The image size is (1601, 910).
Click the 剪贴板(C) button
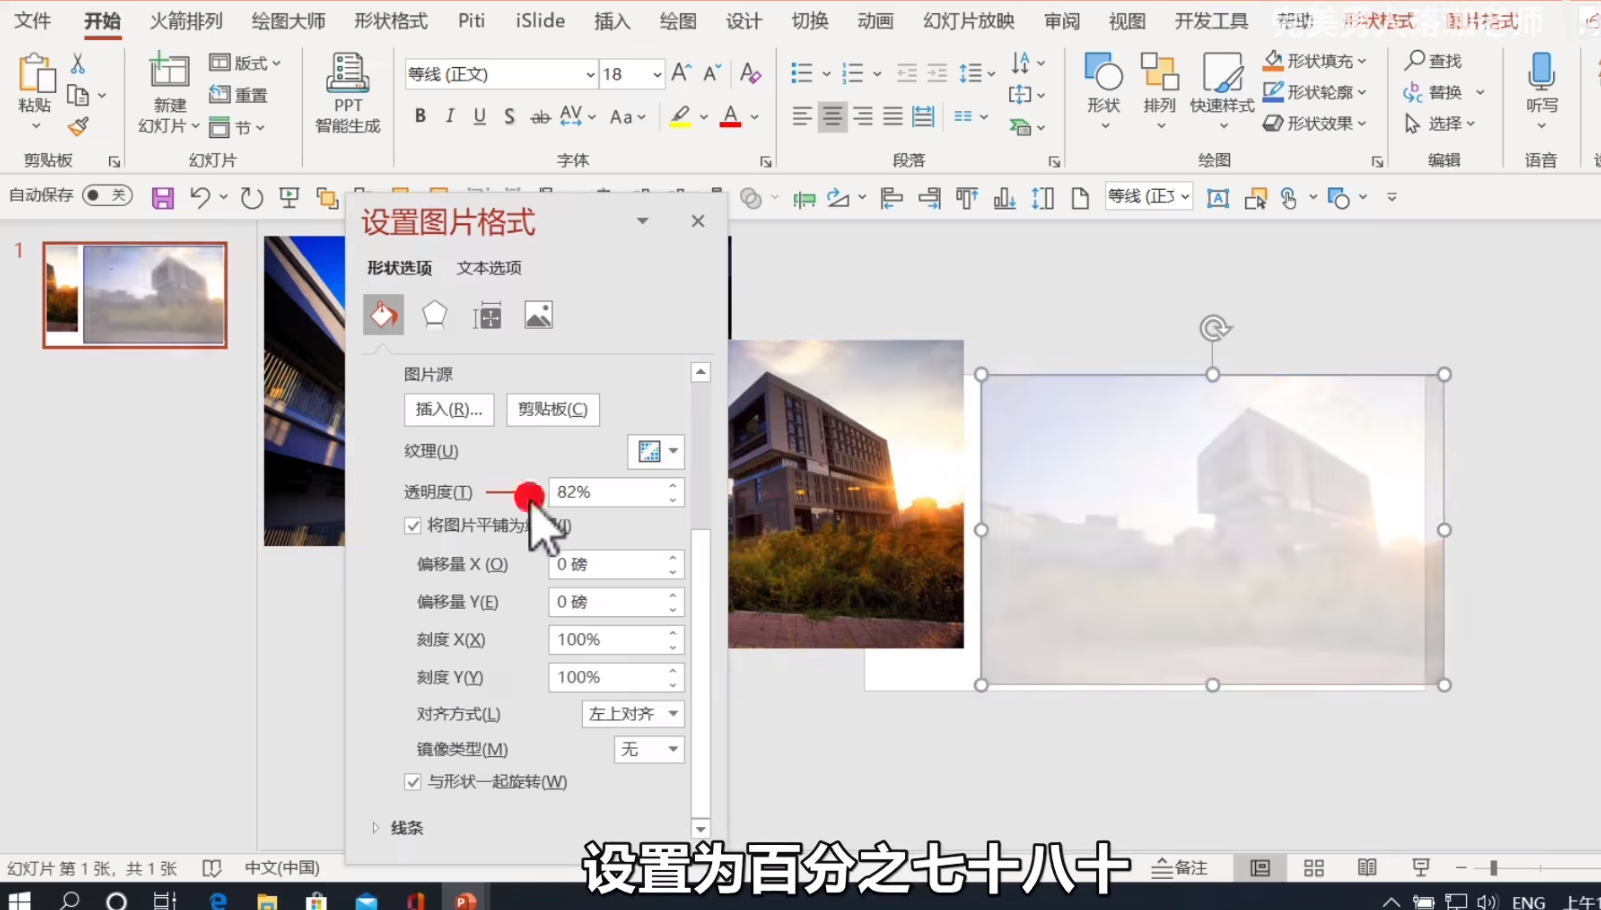[553, 409]
